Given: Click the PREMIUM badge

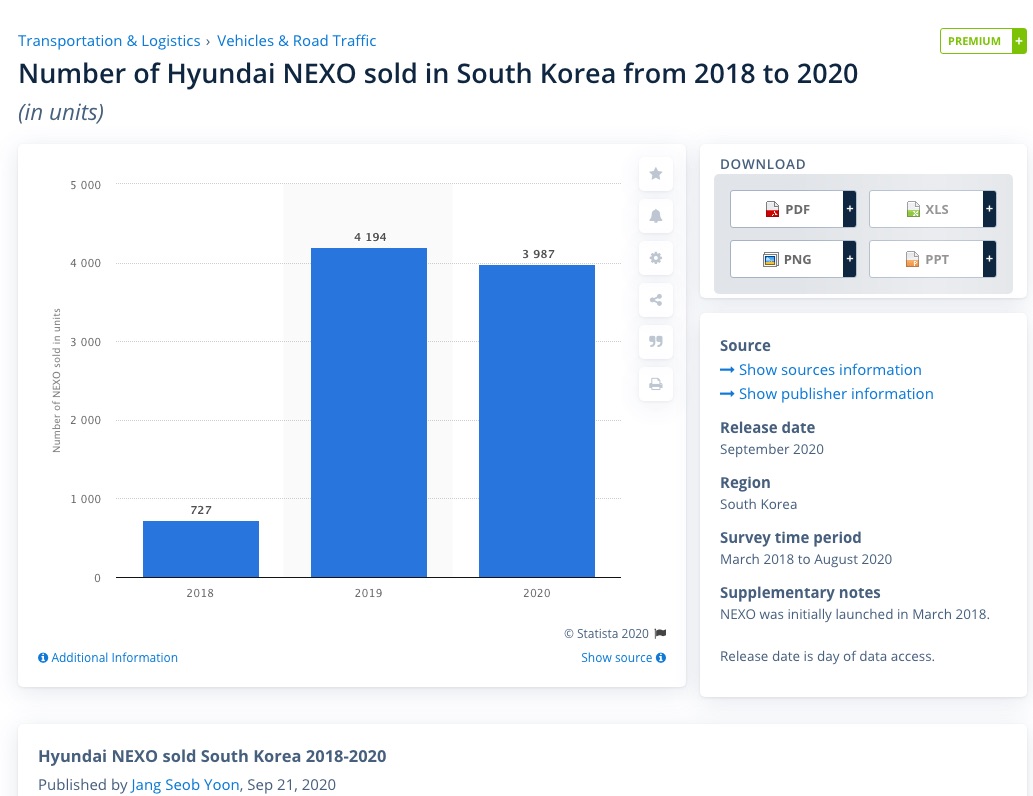Looking at the screenshot, I should click(983, 41).
